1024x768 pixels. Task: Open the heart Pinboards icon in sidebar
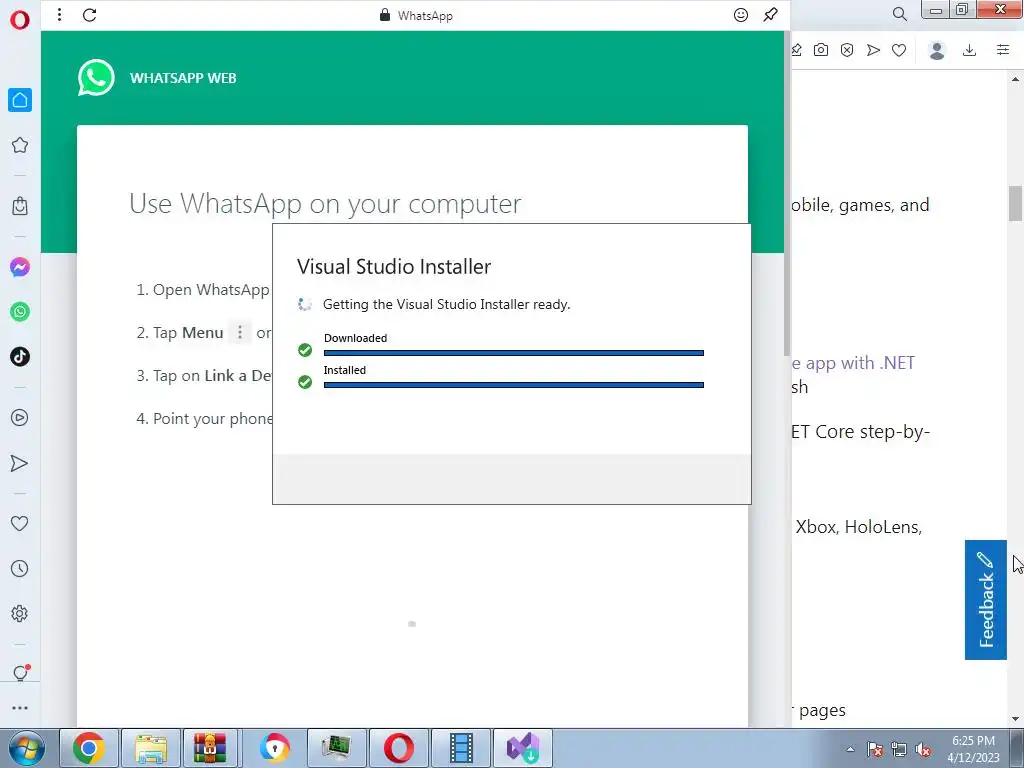click(20, 523)
